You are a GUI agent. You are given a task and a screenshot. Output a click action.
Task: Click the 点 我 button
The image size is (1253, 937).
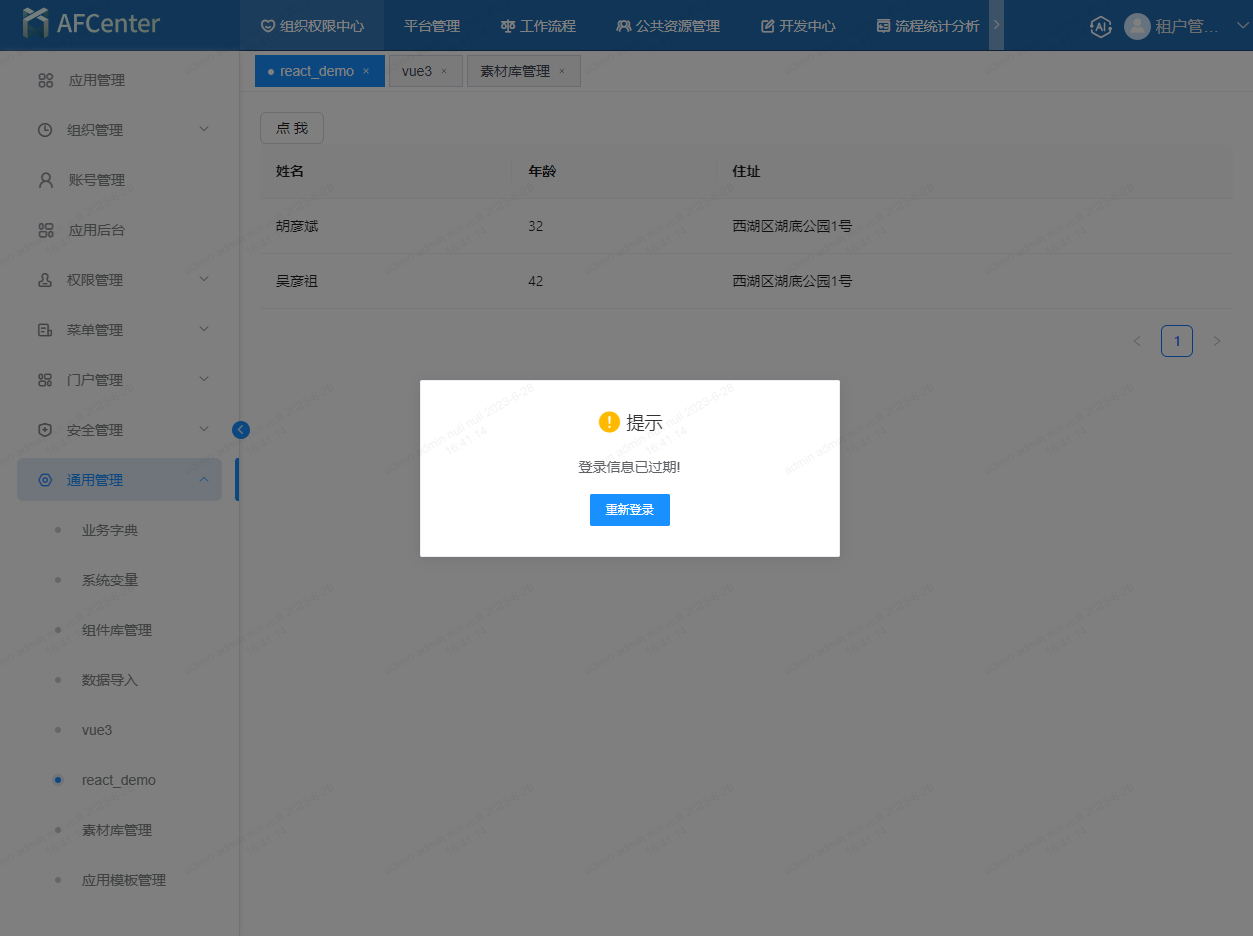292,128
